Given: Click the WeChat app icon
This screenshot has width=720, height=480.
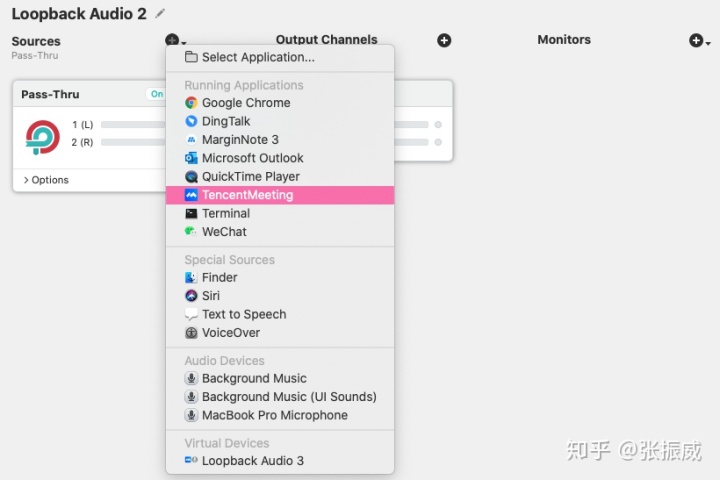Looking at the screenshot, I should point(191,231).
